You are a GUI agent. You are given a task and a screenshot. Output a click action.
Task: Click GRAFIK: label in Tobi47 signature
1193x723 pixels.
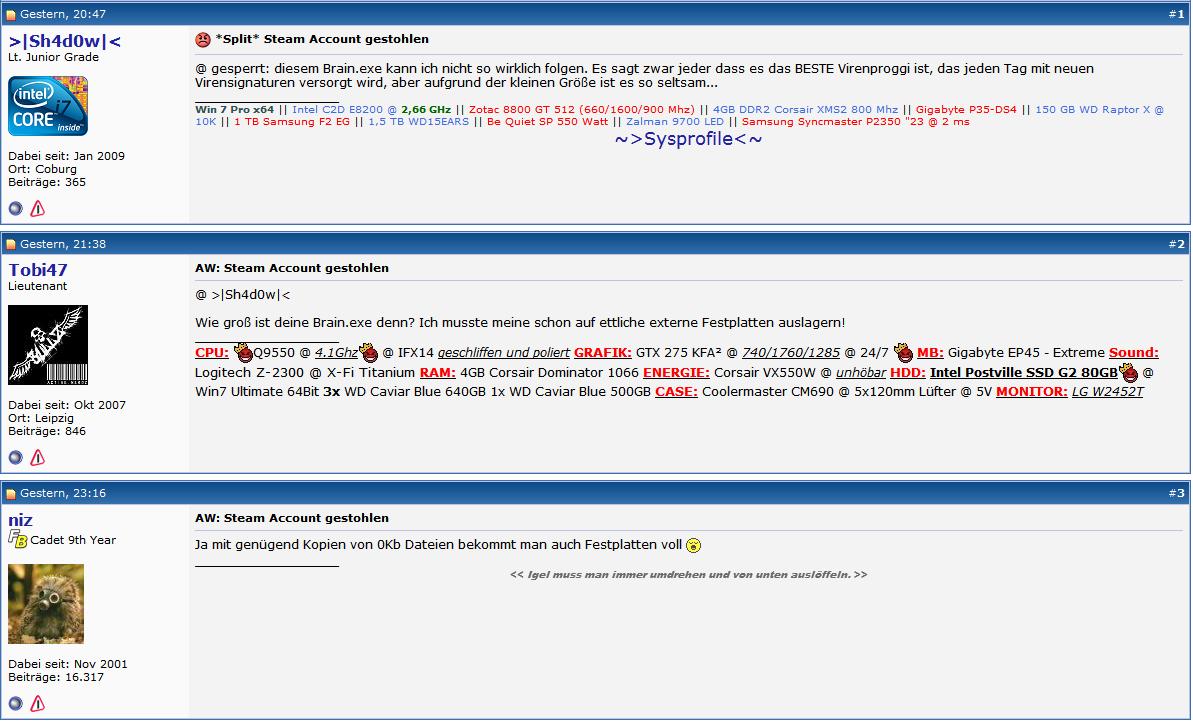(x=603, y=353)
